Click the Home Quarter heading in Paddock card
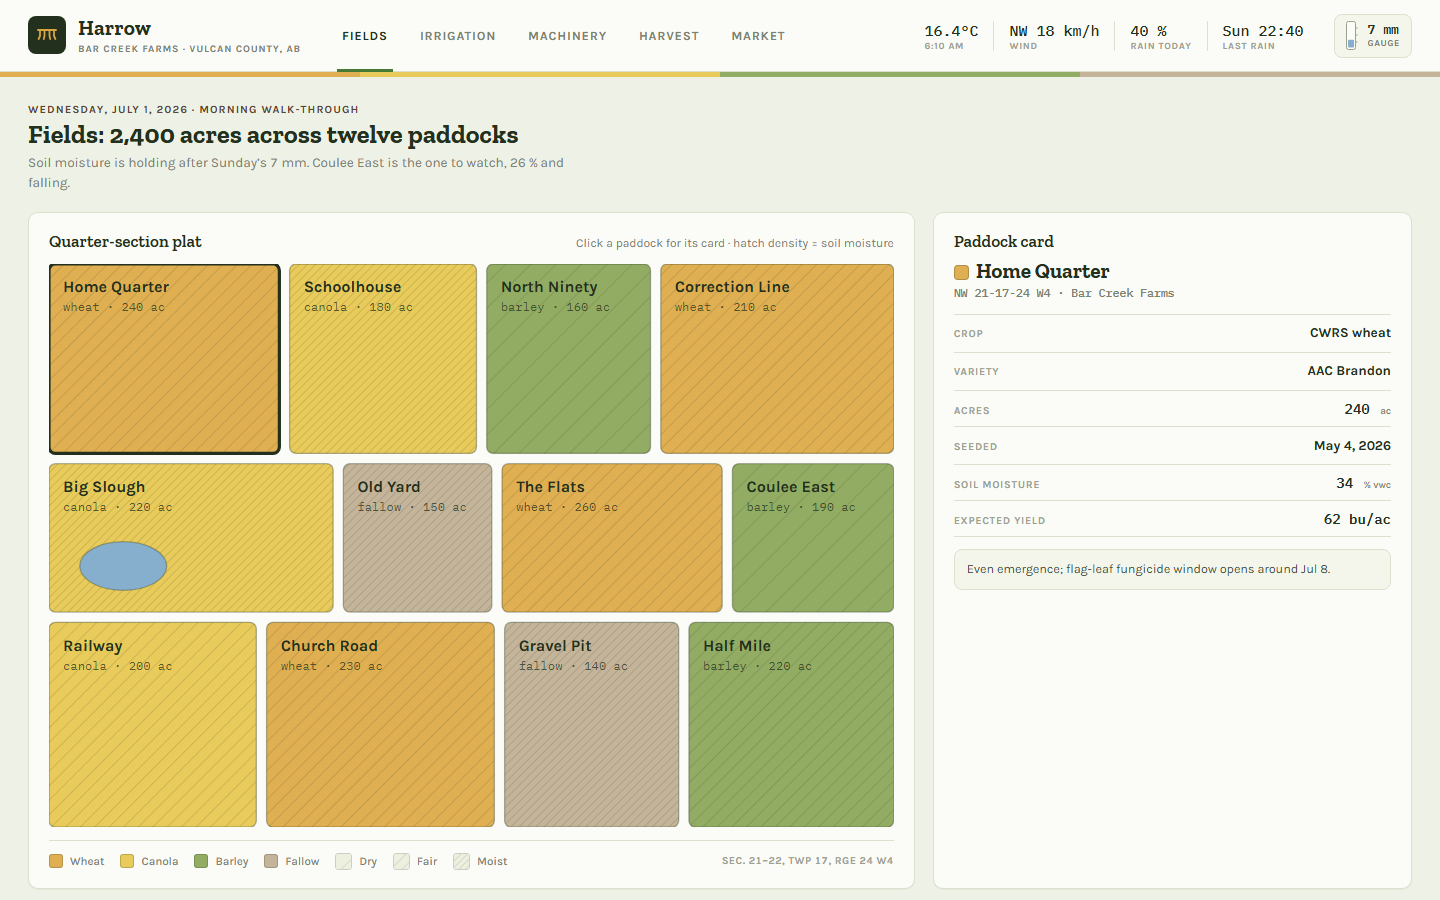The height and width of the screenshot is (900, 1440). click(1042, 272)
